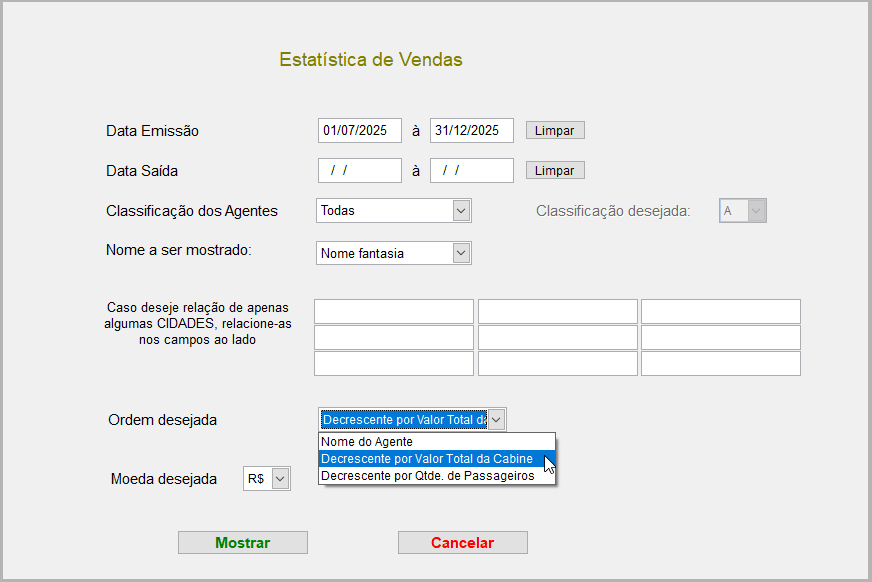Select Decrescente por Qtde. de Passageiros option
The width and height of the screenshot is (872, 582).
point(436,476)
